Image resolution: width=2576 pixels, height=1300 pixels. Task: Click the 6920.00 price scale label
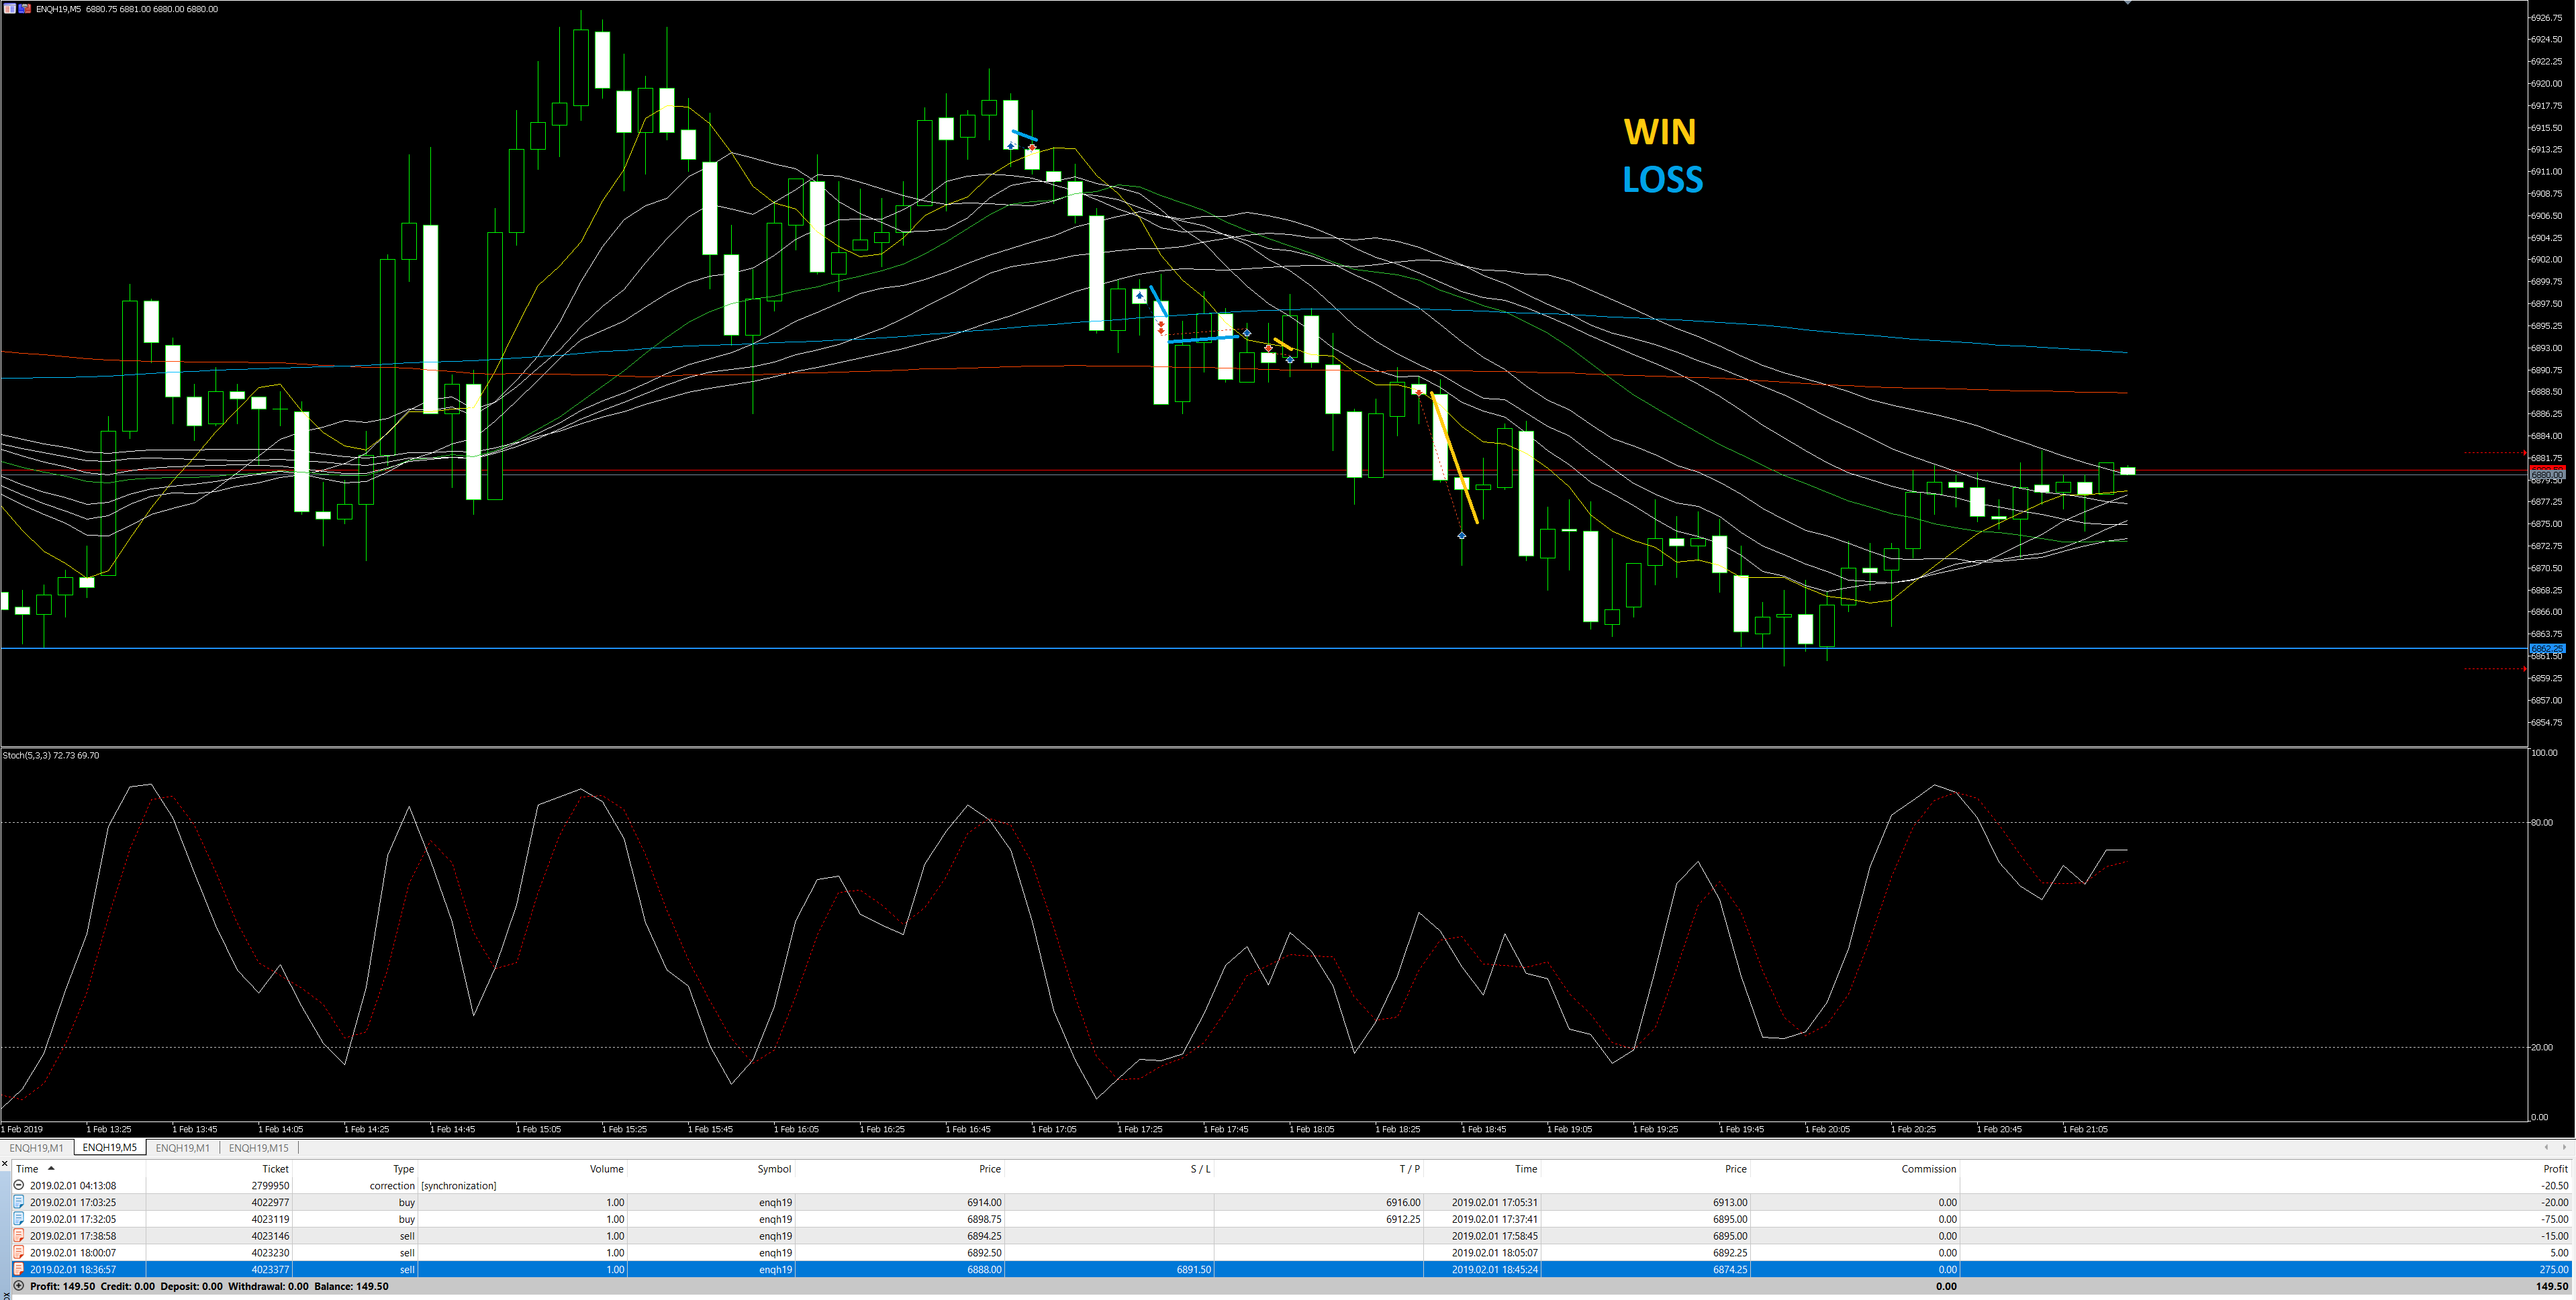pos(2546,84)
